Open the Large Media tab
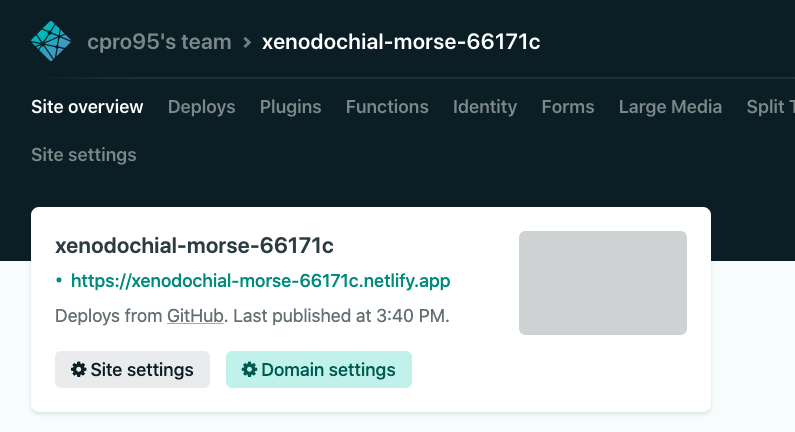The width and height of the screenshot is (795, 432). (x=670, y=107)
